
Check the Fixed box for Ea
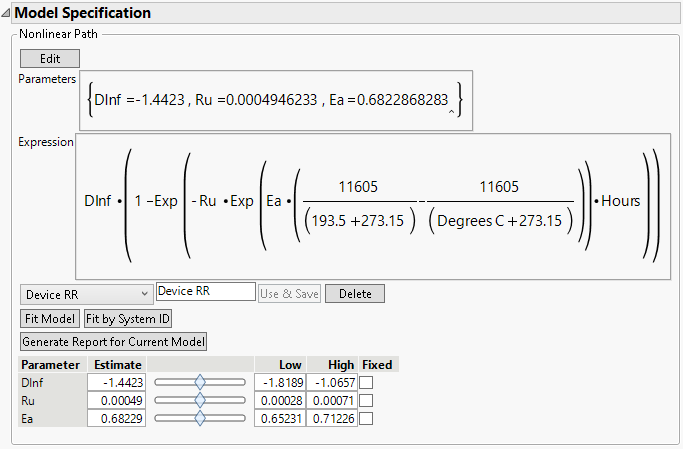(x=367, y=418)
